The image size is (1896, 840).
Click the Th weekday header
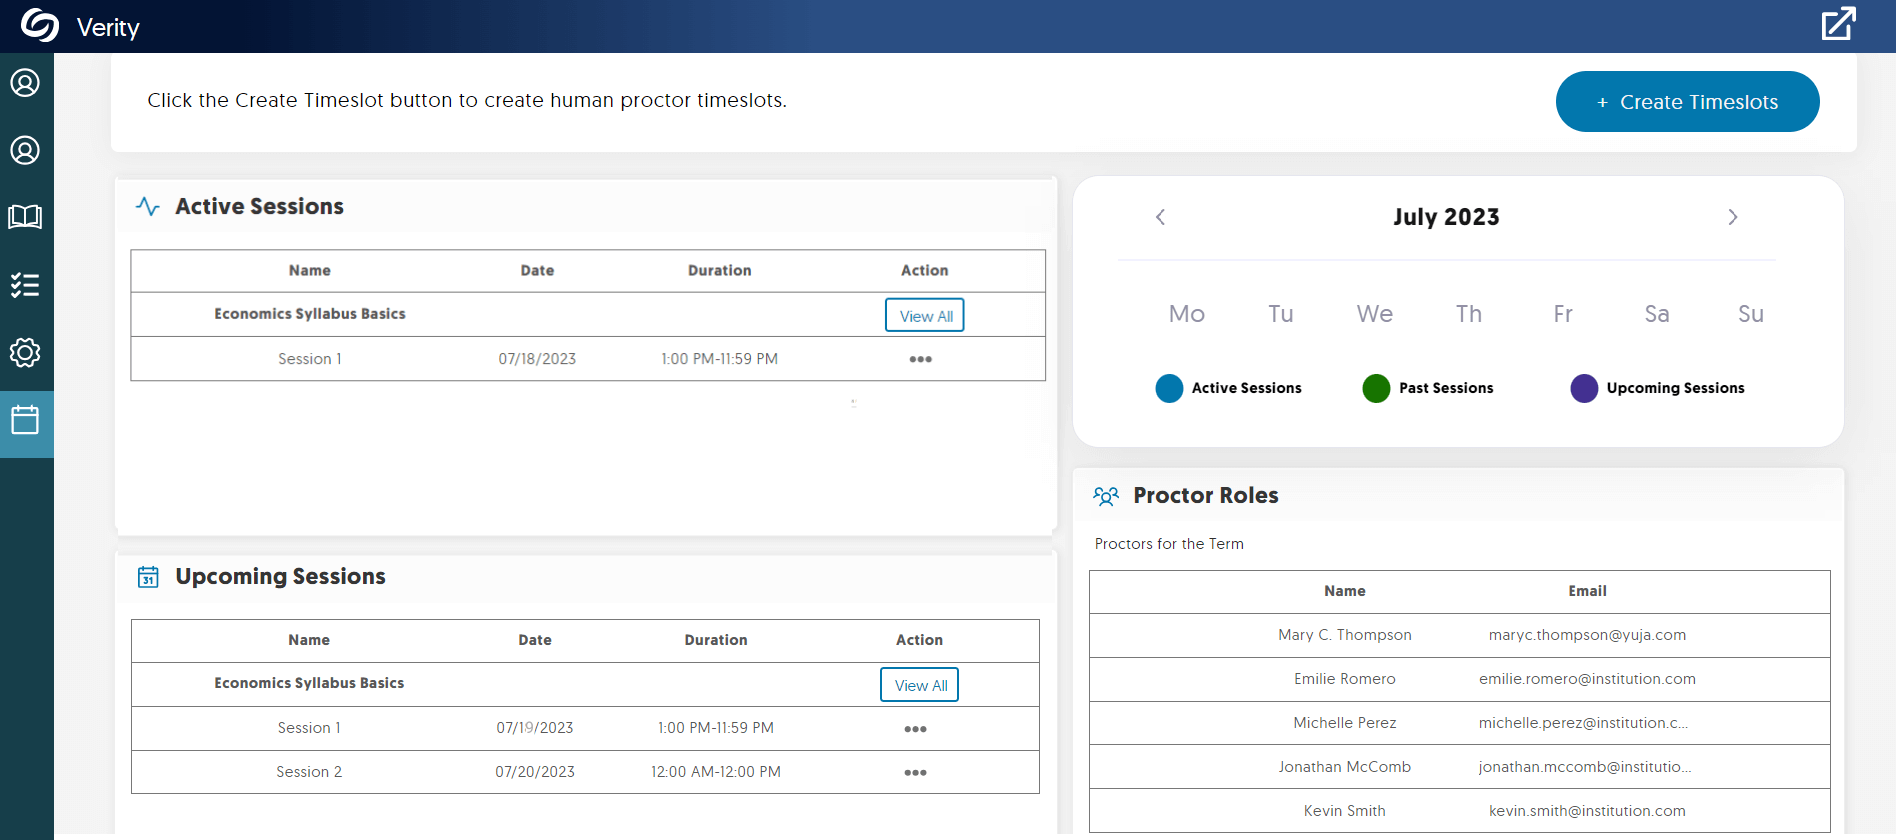coord(1469,314)
